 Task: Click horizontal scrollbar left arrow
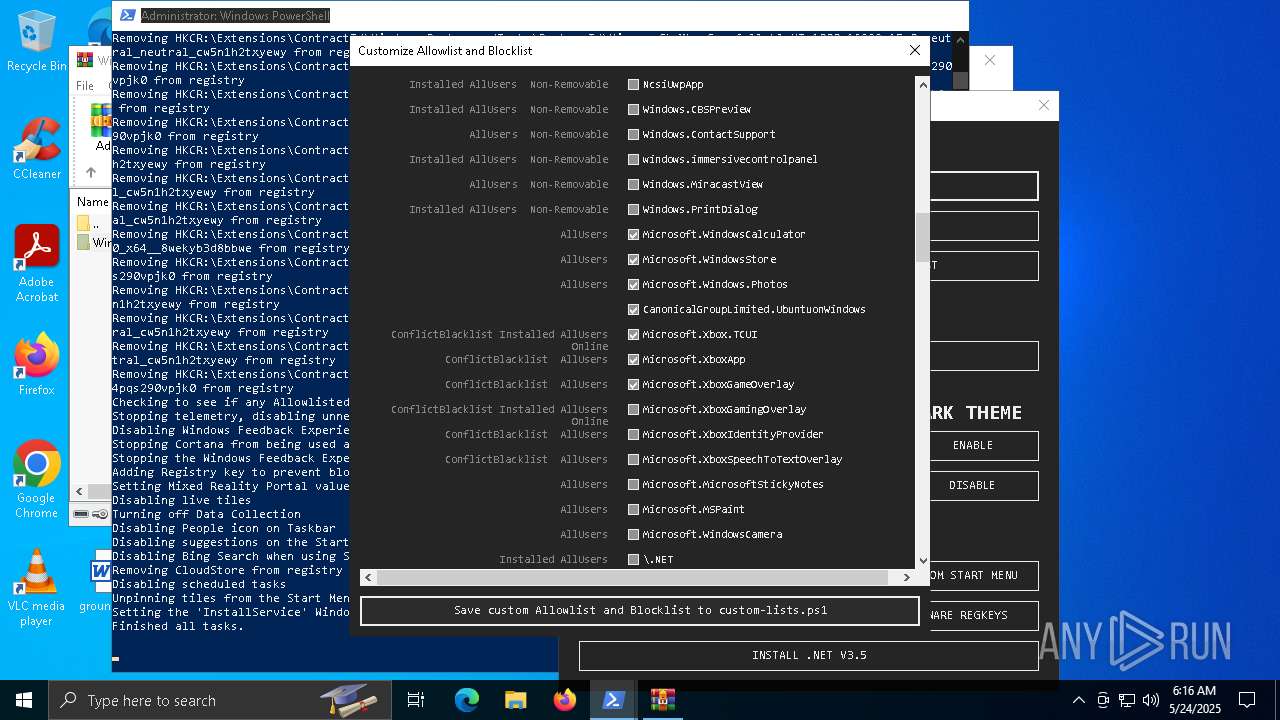[x=368, y=577]
